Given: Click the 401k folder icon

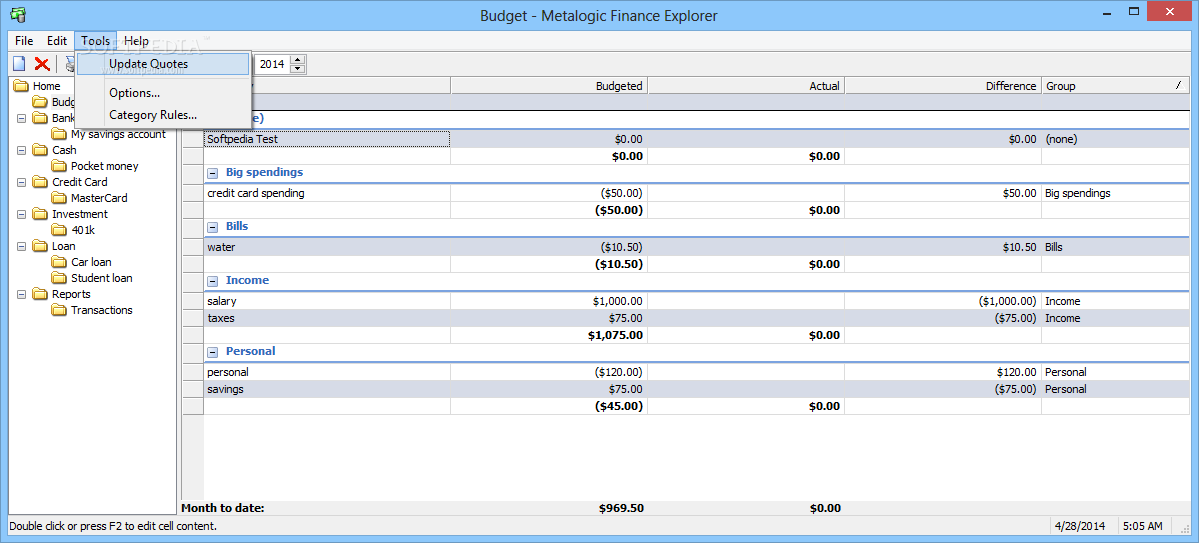Looking at the screenshot, I should [x=59, y=230].
